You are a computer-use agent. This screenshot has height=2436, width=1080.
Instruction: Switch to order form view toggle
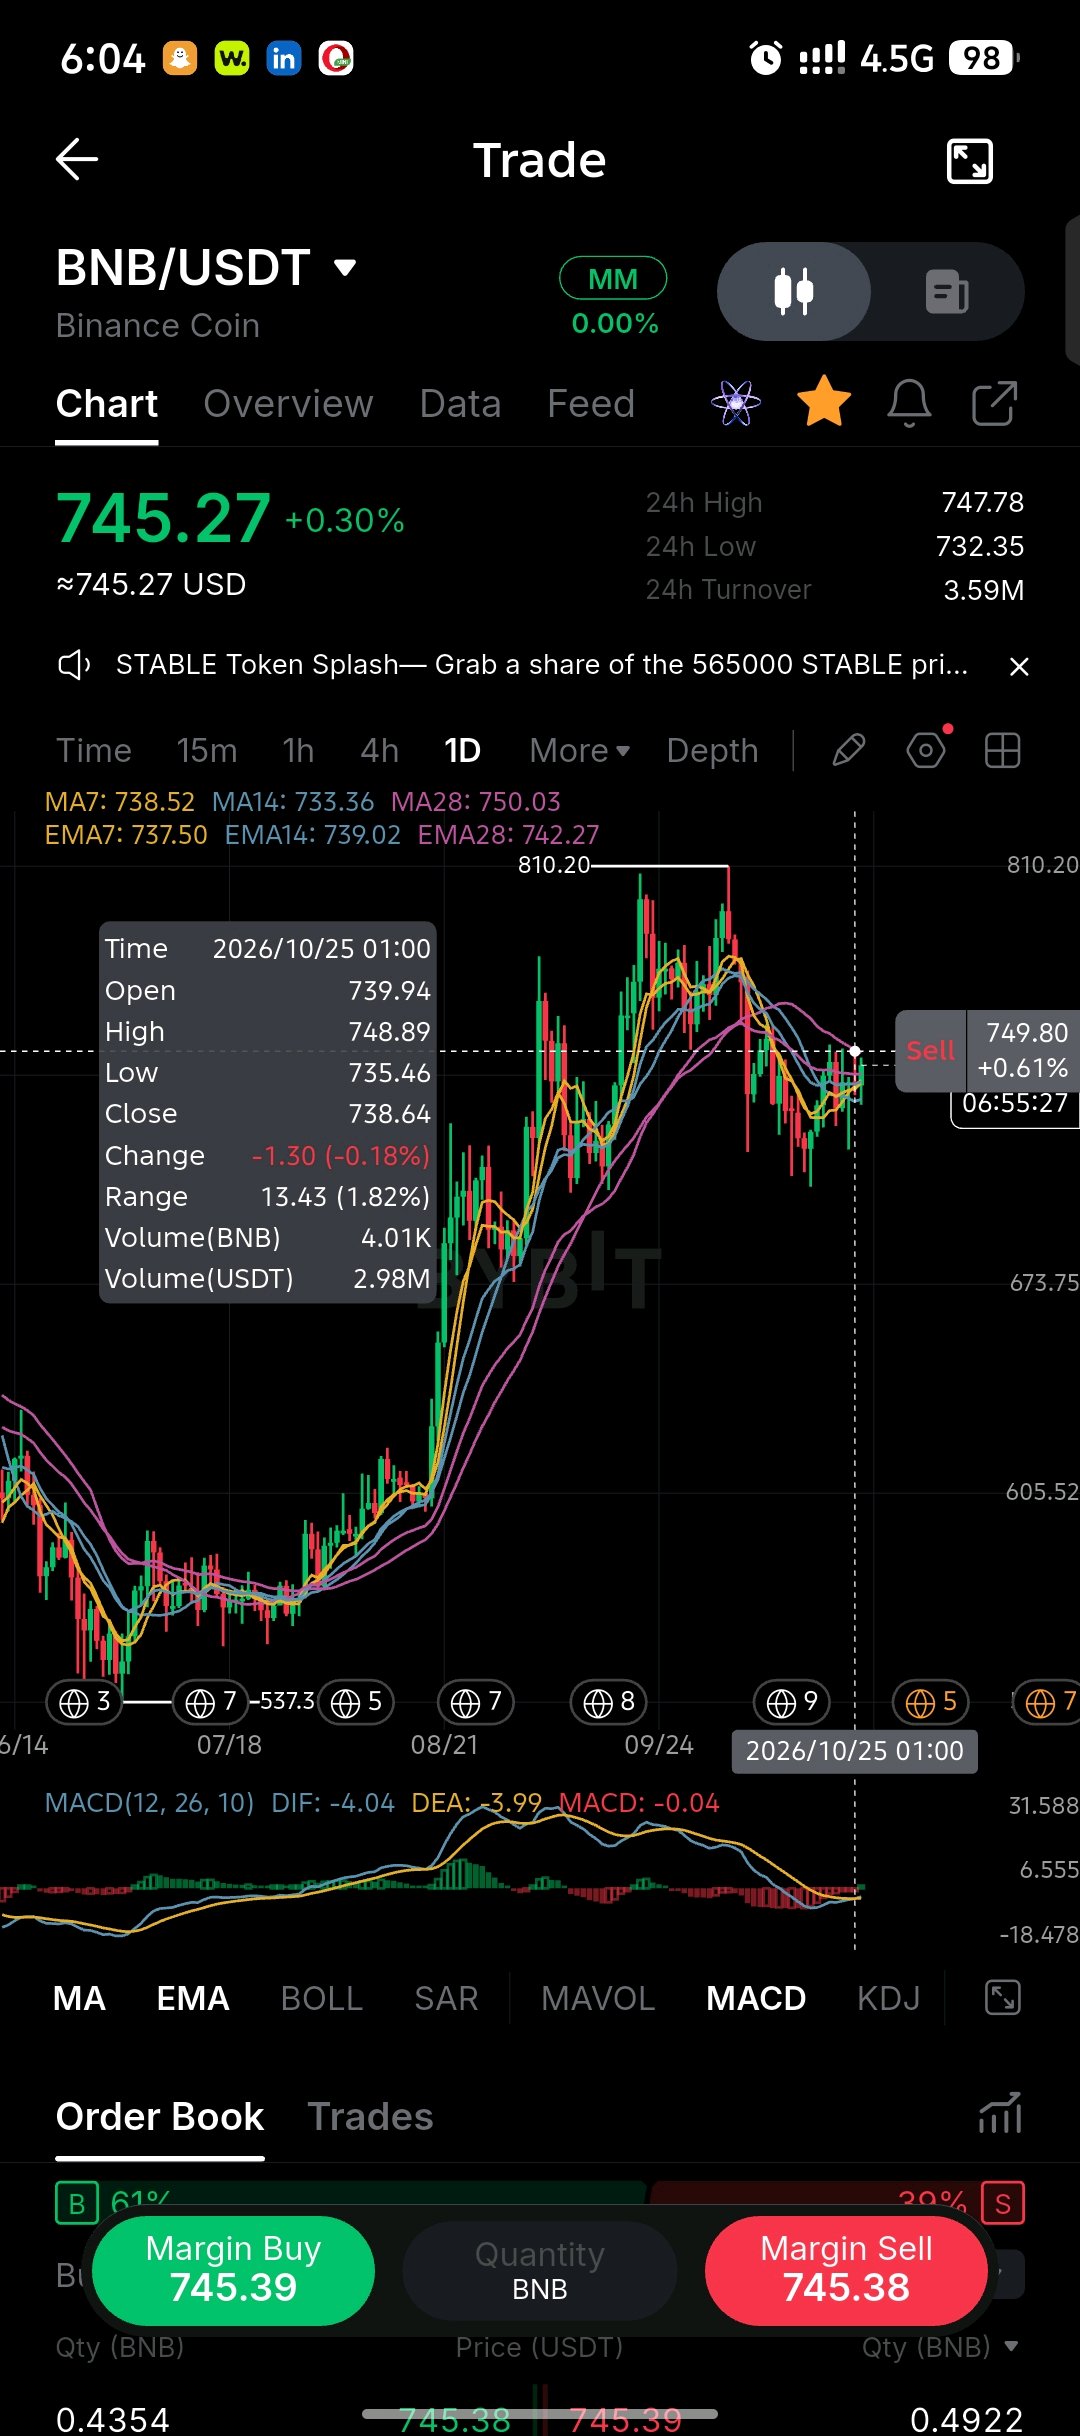(947, 292)
